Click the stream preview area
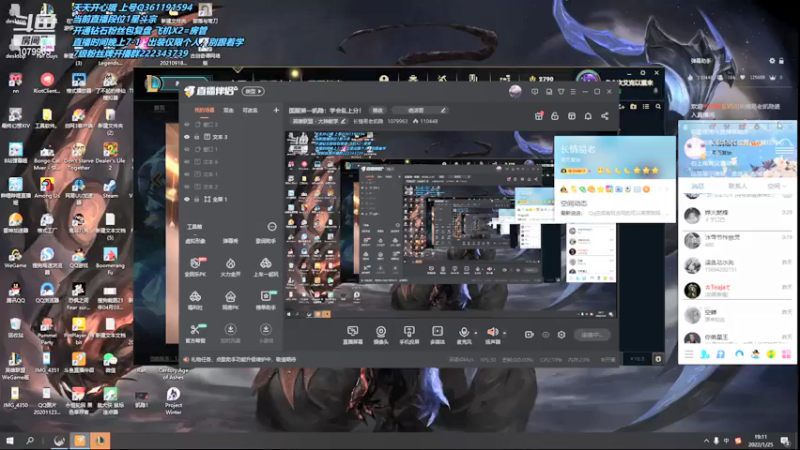 [x=451, y=224]
